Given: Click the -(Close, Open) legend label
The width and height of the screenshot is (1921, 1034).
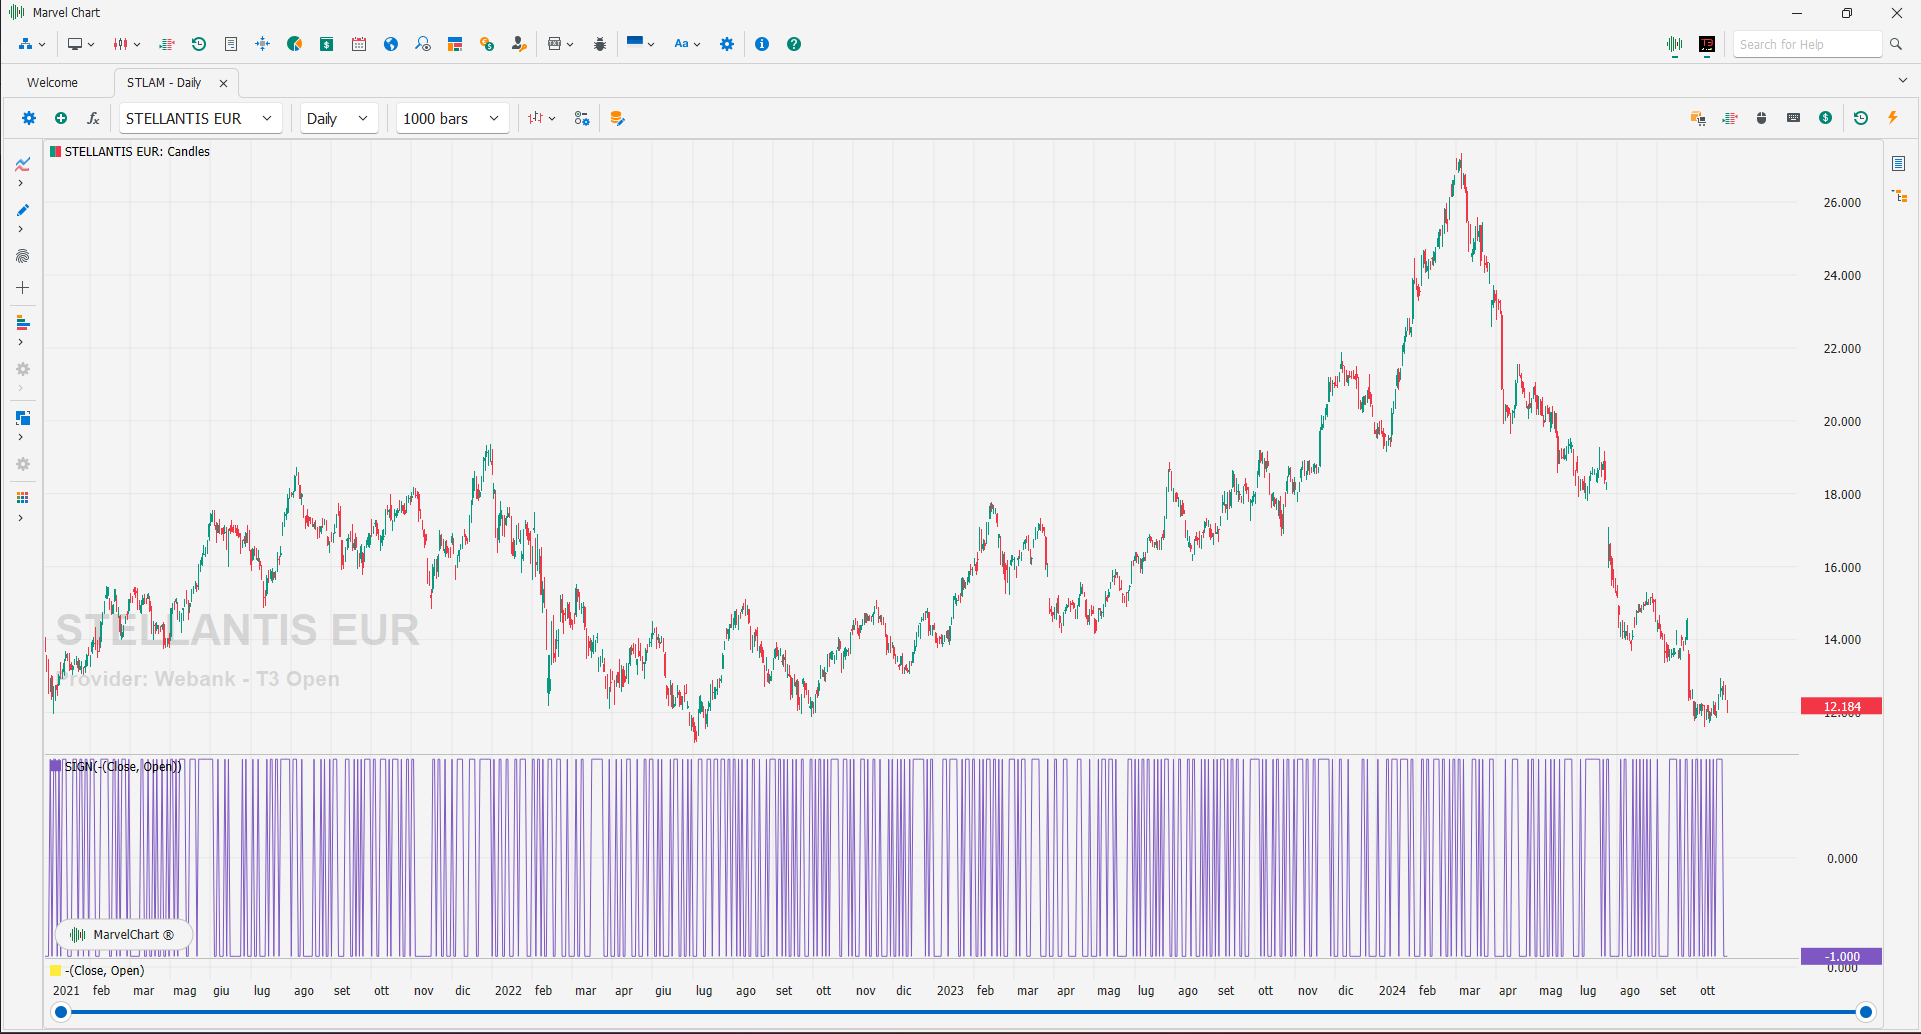Looking at the screenshot, I should click(x=97, y=971).
